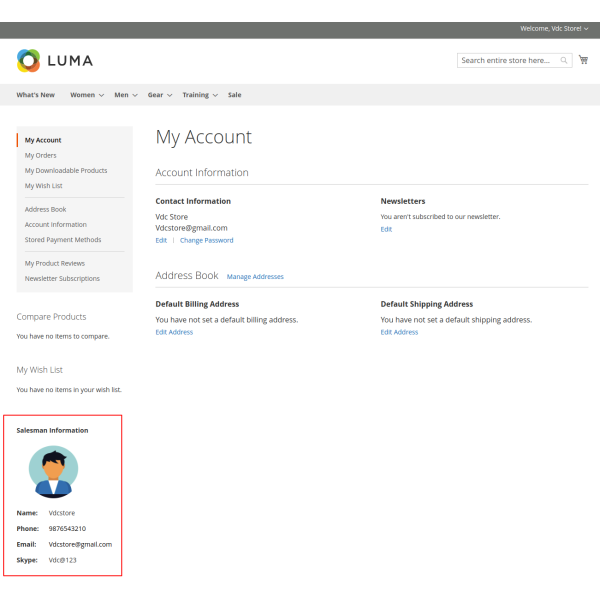Focus the Search entire store field

507,60
